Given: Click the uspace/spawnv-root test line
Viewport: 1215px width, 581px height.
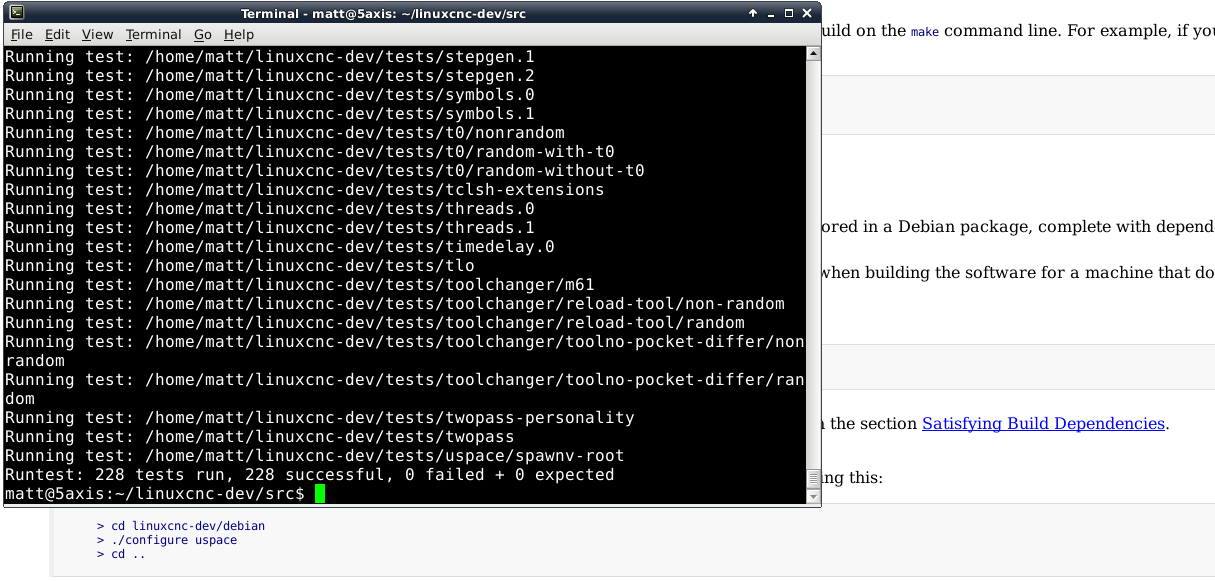Looking at the screenshot, I should 315,455.
